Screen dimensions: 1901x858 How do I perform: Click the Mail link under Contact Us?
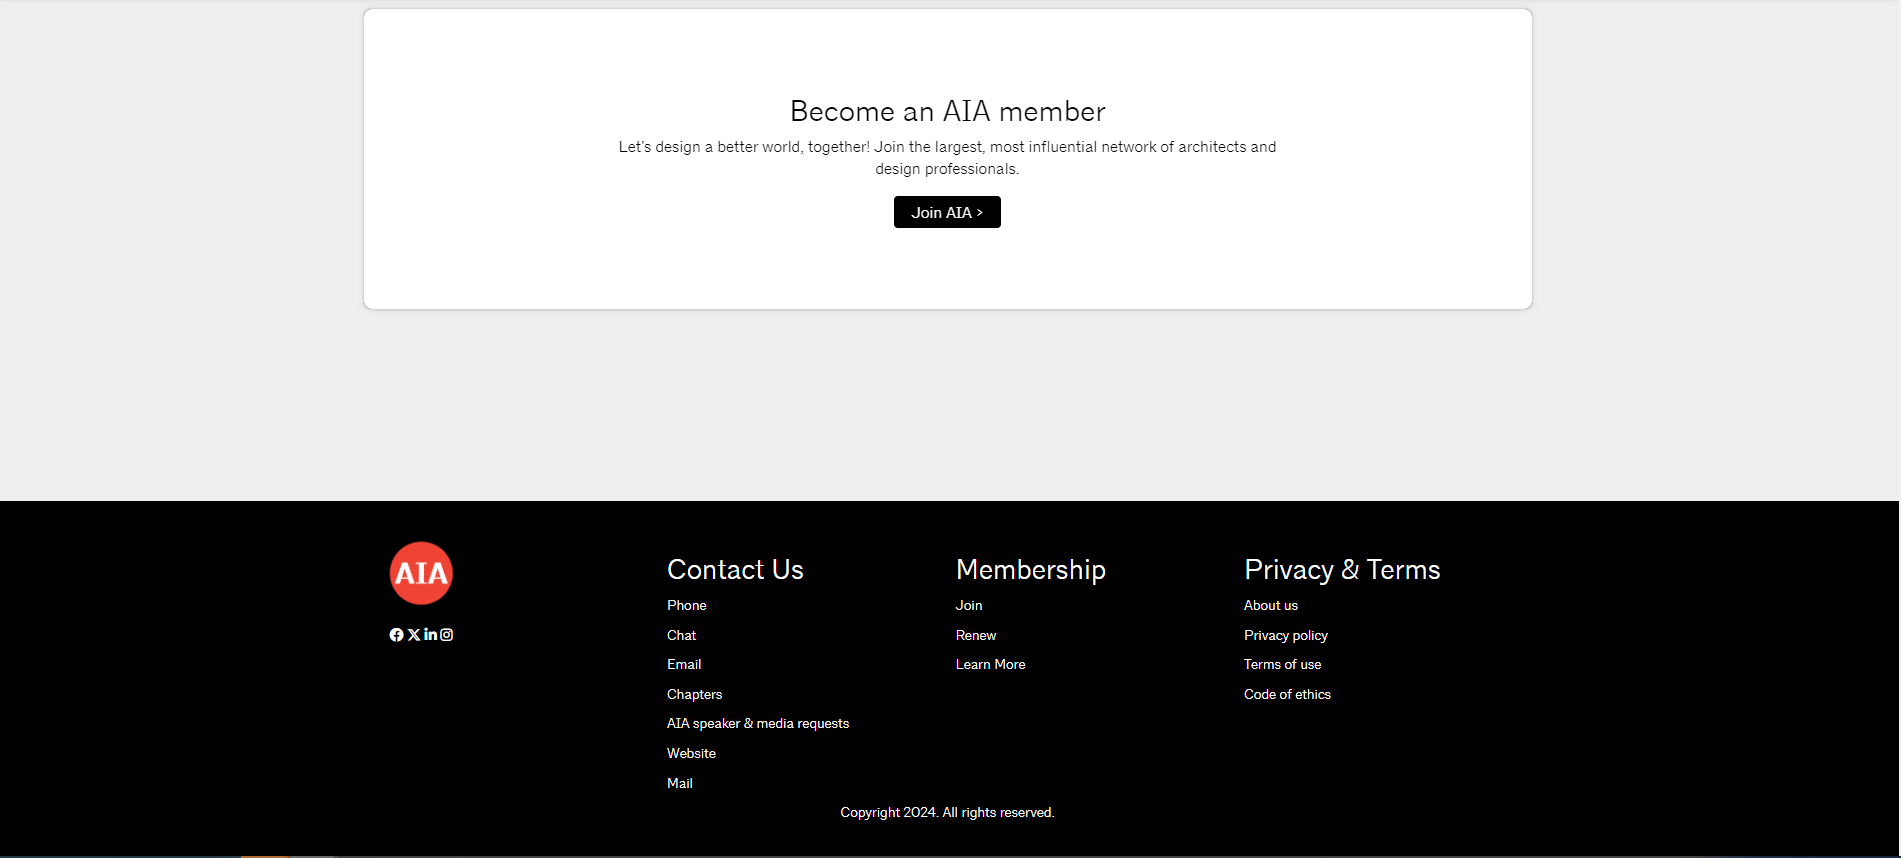(x=679, y=784)
